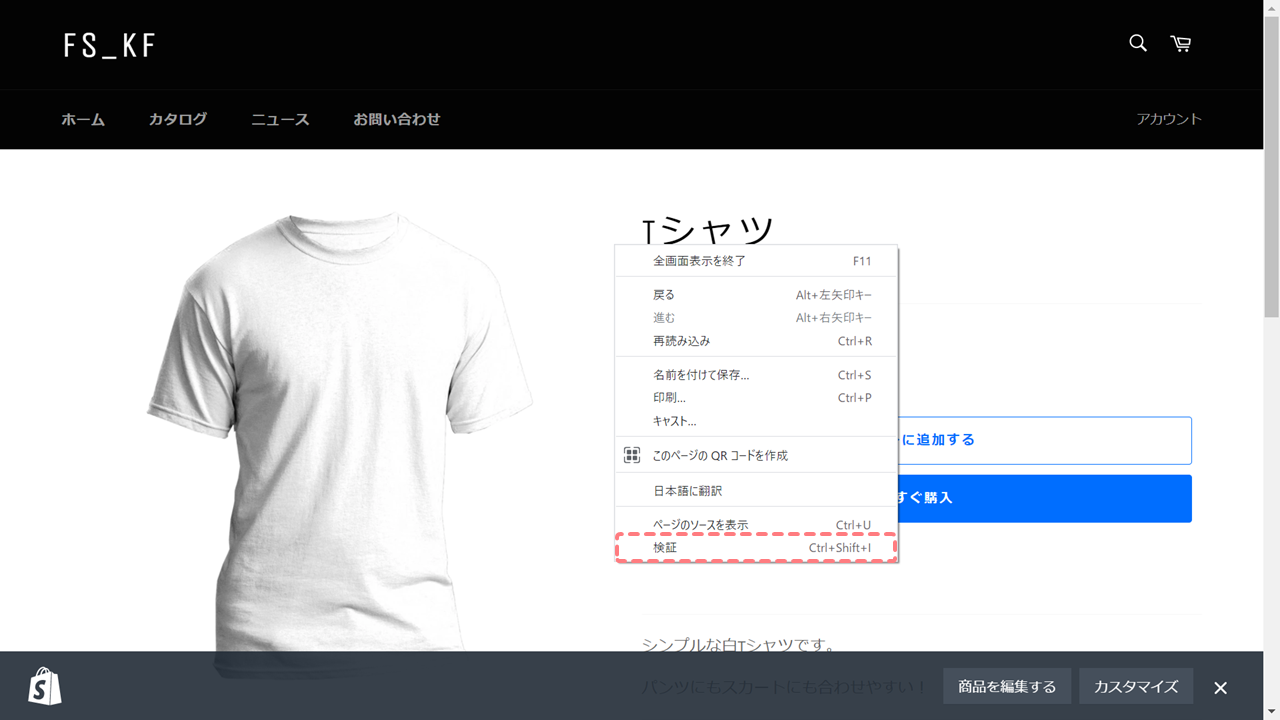Select 進む in context menu

(757, 318)
